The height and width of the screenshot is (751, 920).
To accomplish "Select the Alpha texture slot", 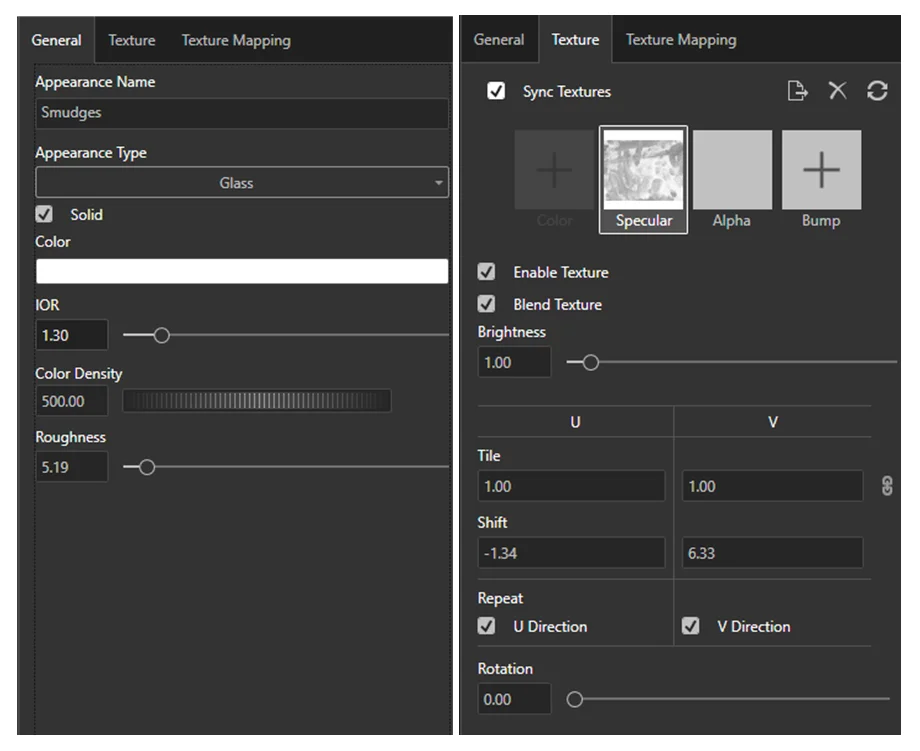I will click(732, 171).
